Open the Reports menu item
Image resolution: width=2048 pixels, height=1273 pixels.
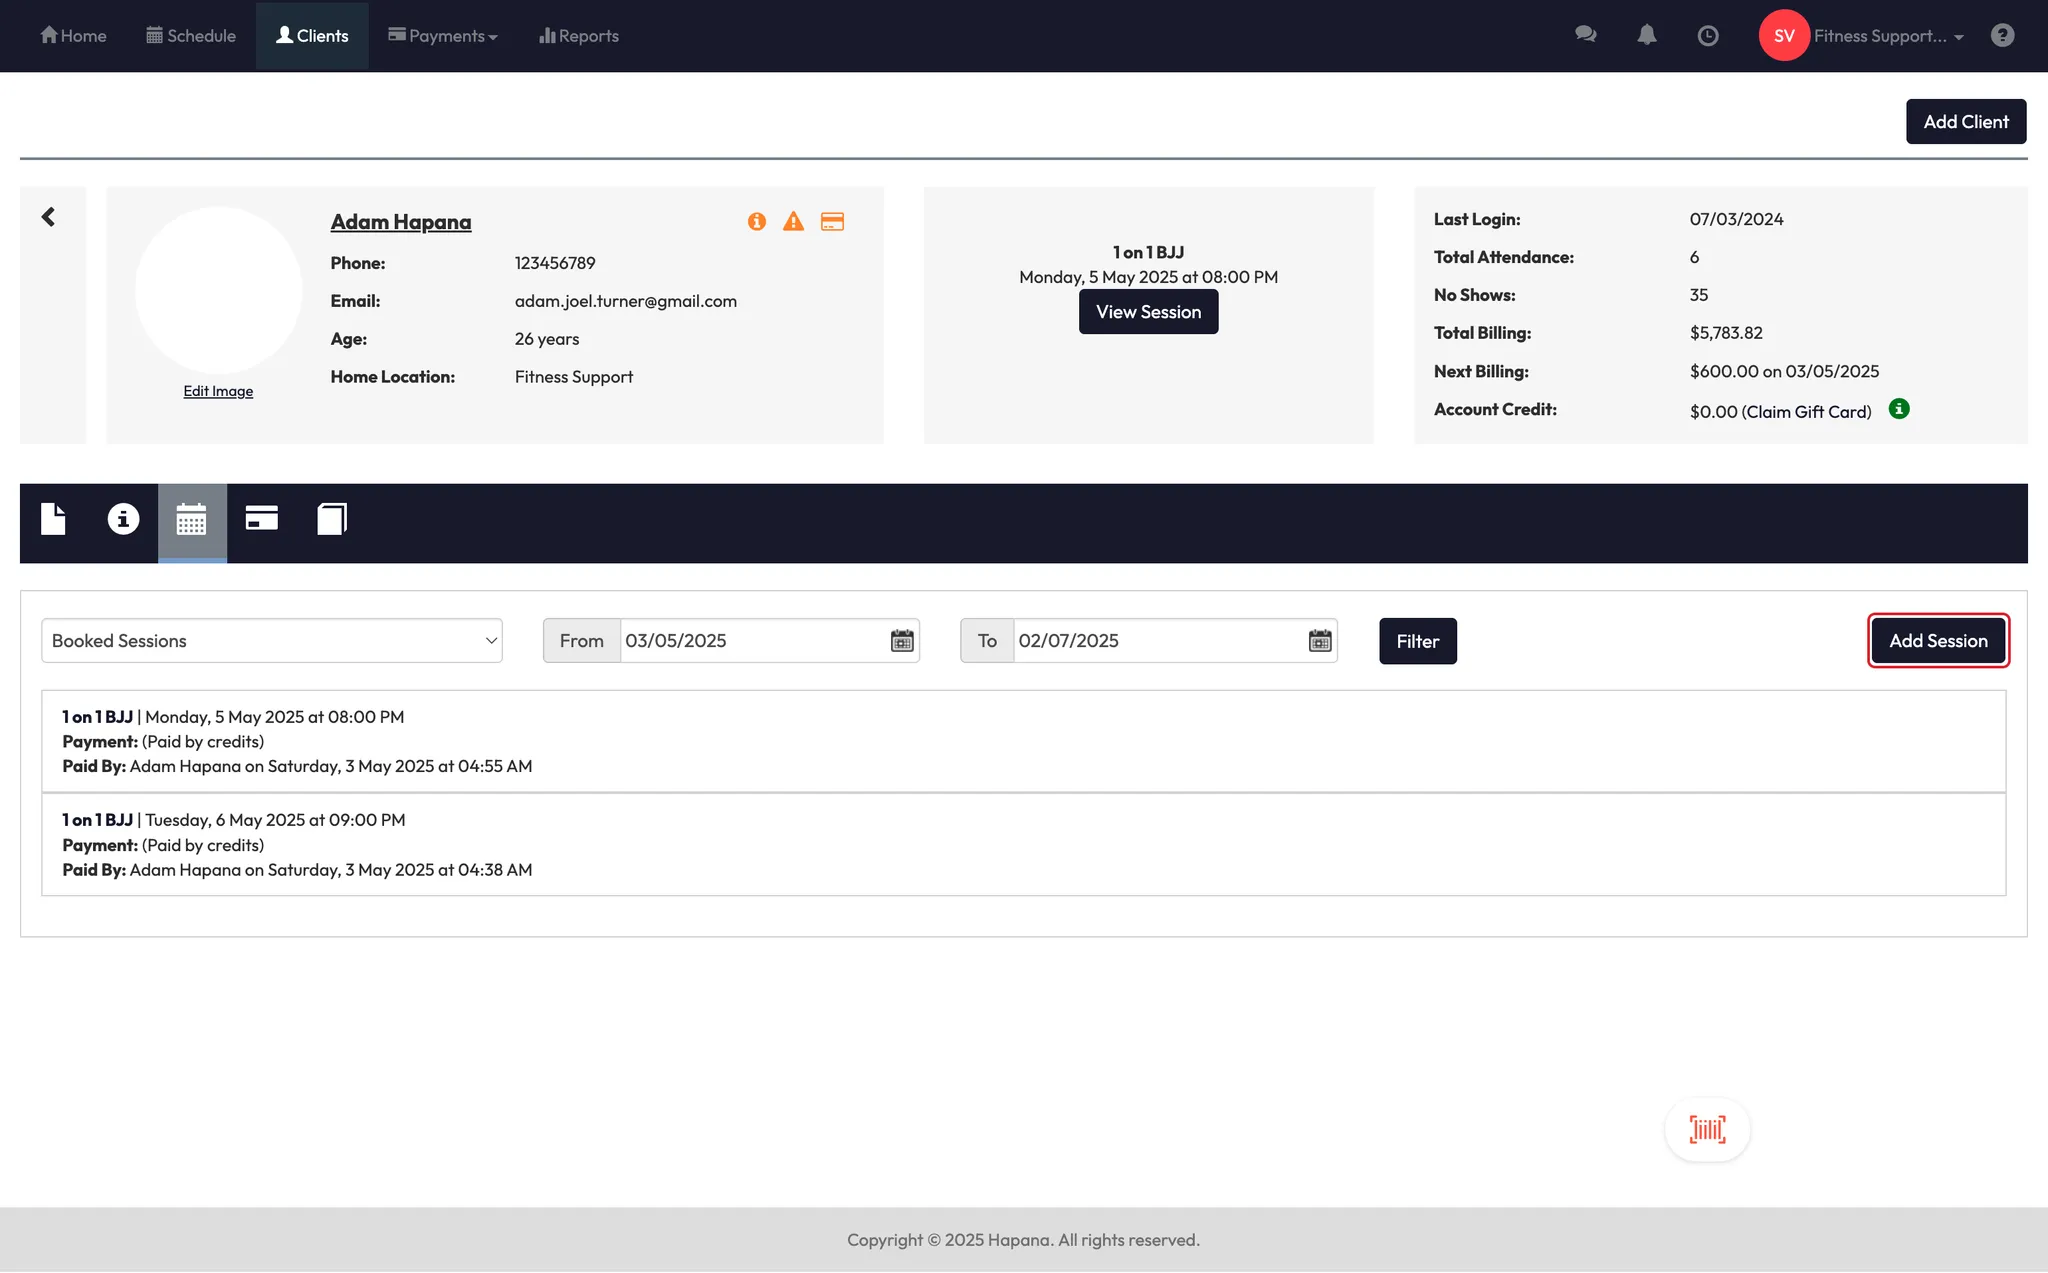tap(579, 36)
